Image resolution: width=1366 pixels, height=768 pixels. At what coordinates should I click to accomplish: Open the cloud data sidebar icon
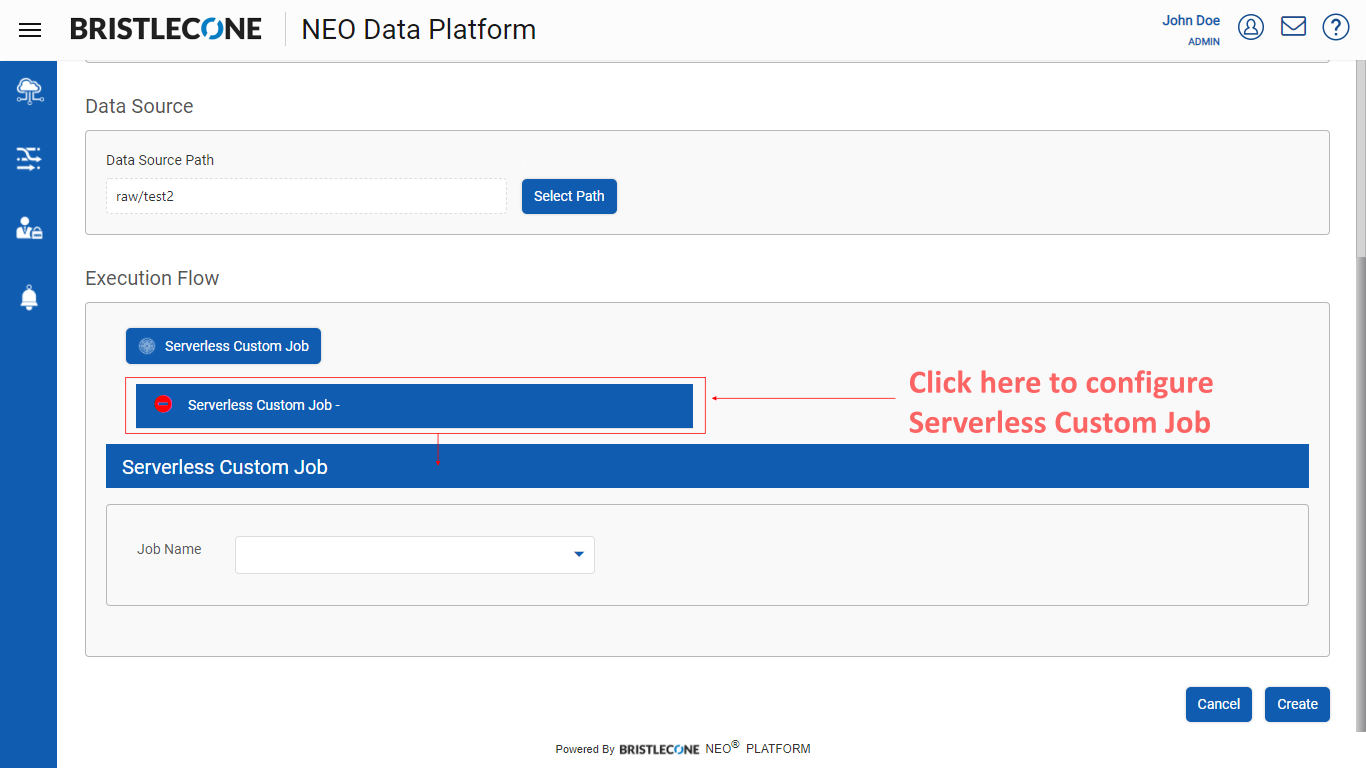(29, 91)
